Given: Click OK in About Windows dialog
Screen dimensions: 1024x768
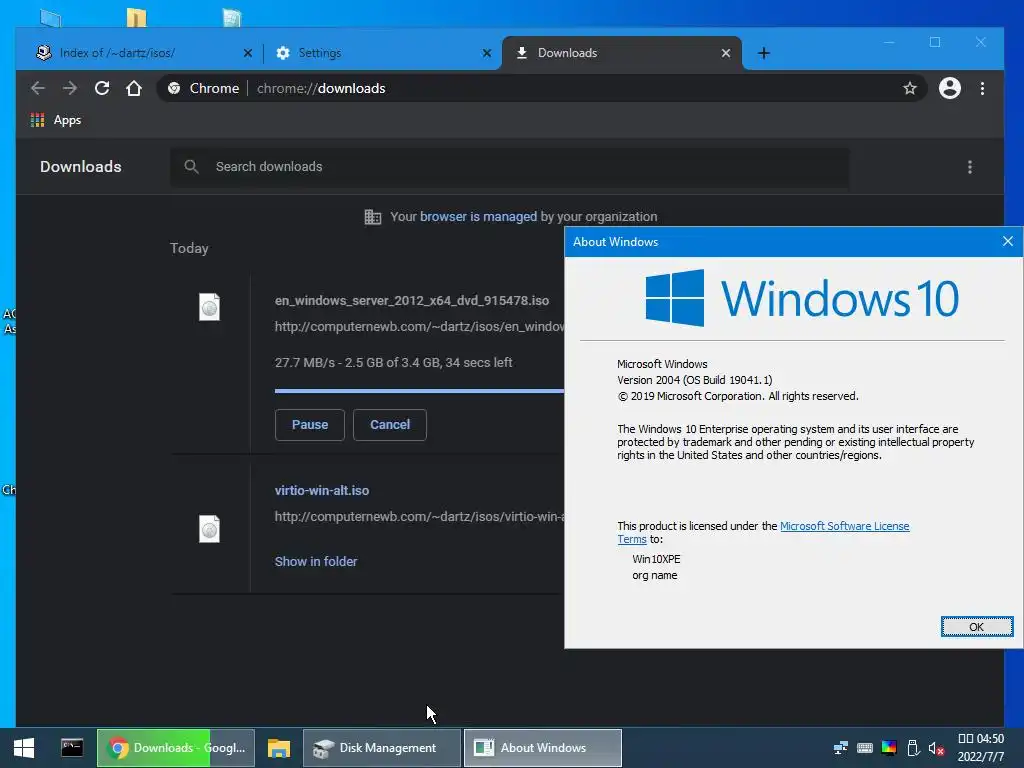Looking at the screenshot, I should click(x=976, y=627).
